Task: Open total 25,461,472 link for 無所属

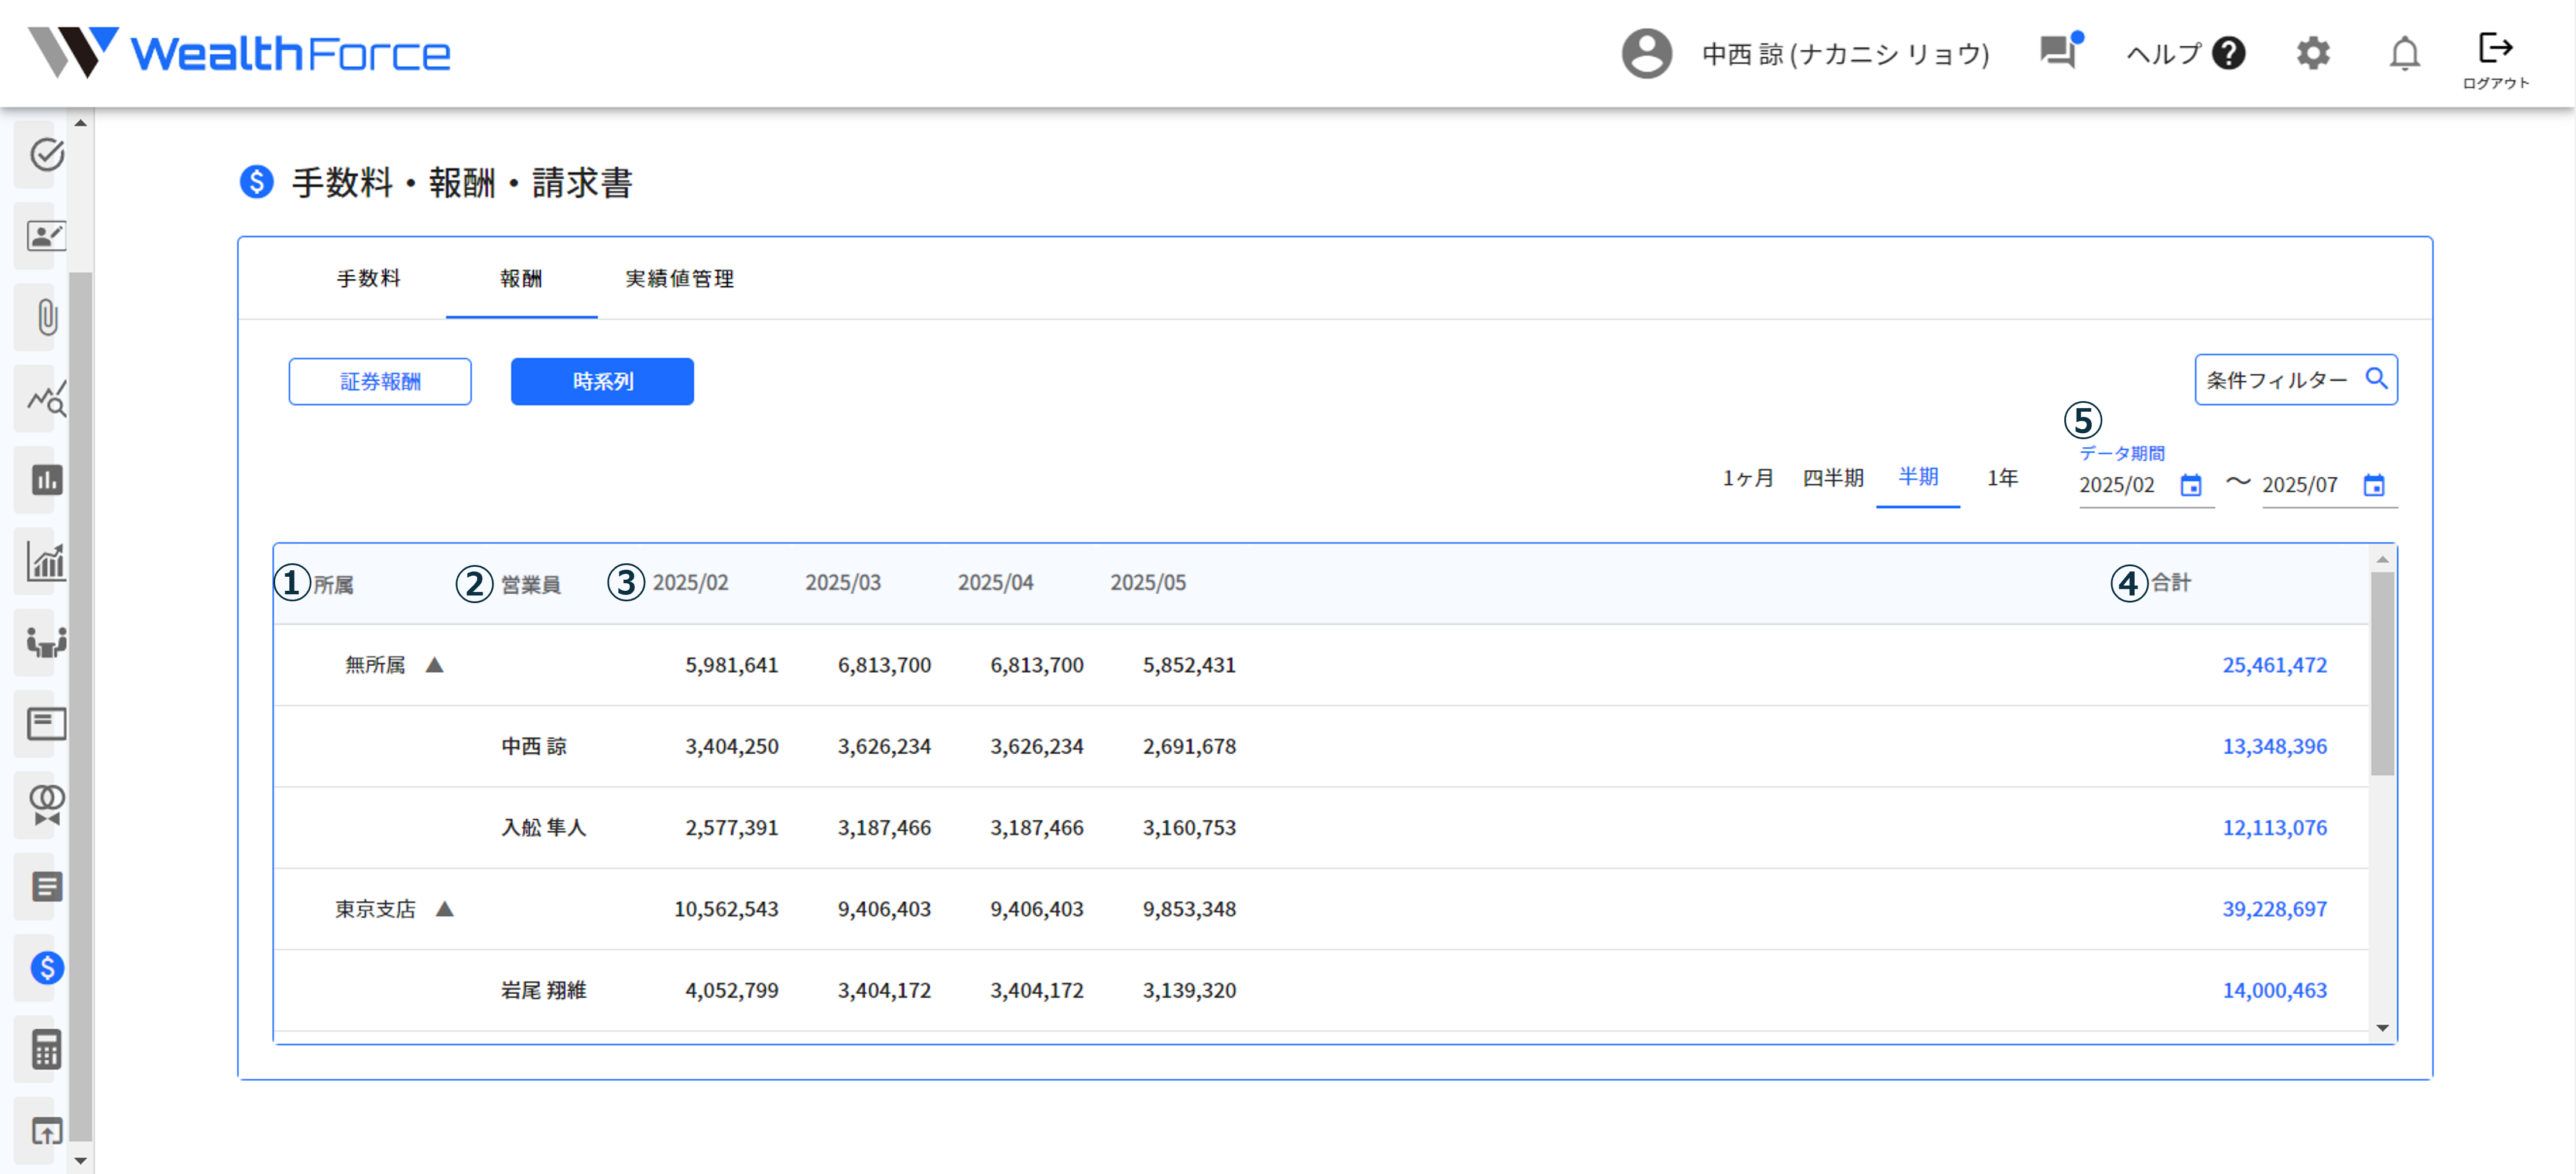Action: click(2274, 665)
